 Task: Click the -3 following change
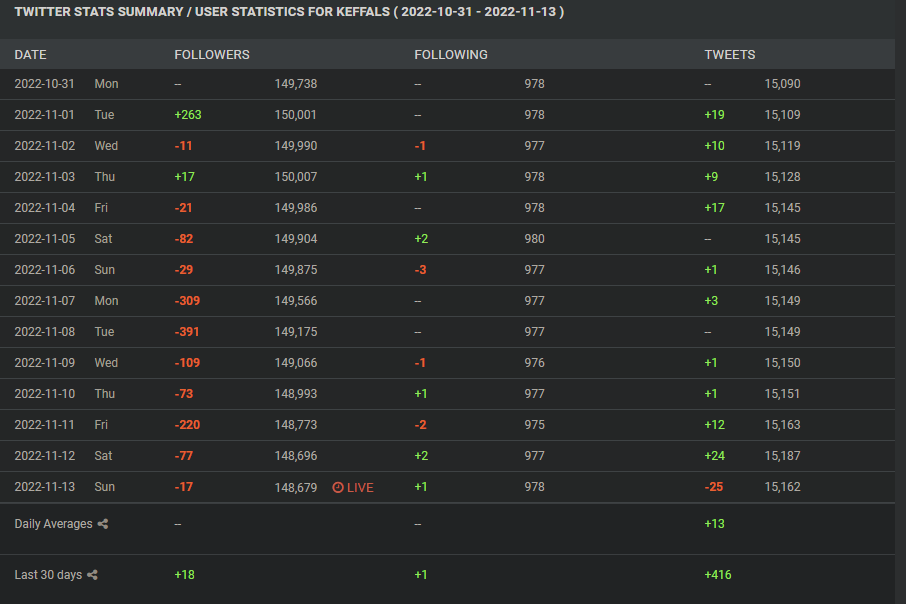420,270
